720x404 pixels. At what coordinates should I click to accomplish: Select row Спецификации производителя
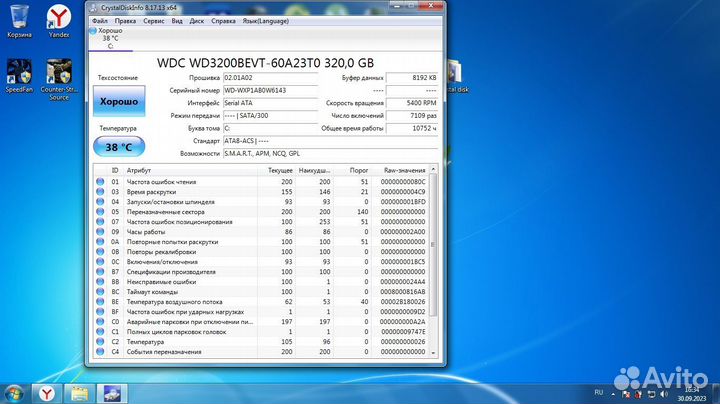[261, 272]
